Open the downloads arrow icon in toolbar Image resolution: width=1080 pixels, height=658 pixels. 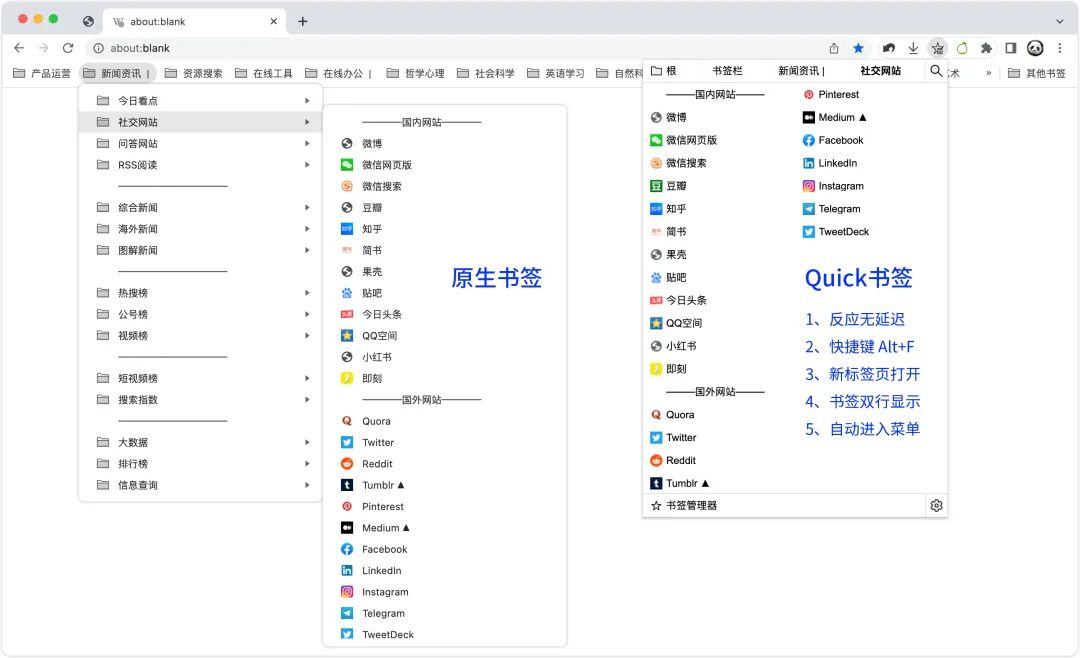pos(913,48)
